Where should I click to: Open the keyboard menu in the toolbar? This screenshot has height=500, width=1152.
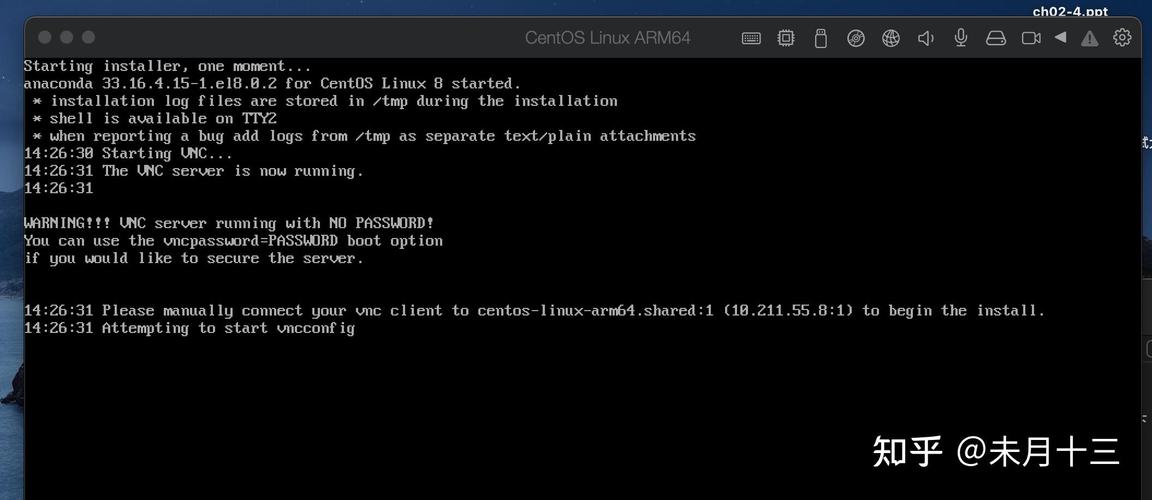(751, 38)
